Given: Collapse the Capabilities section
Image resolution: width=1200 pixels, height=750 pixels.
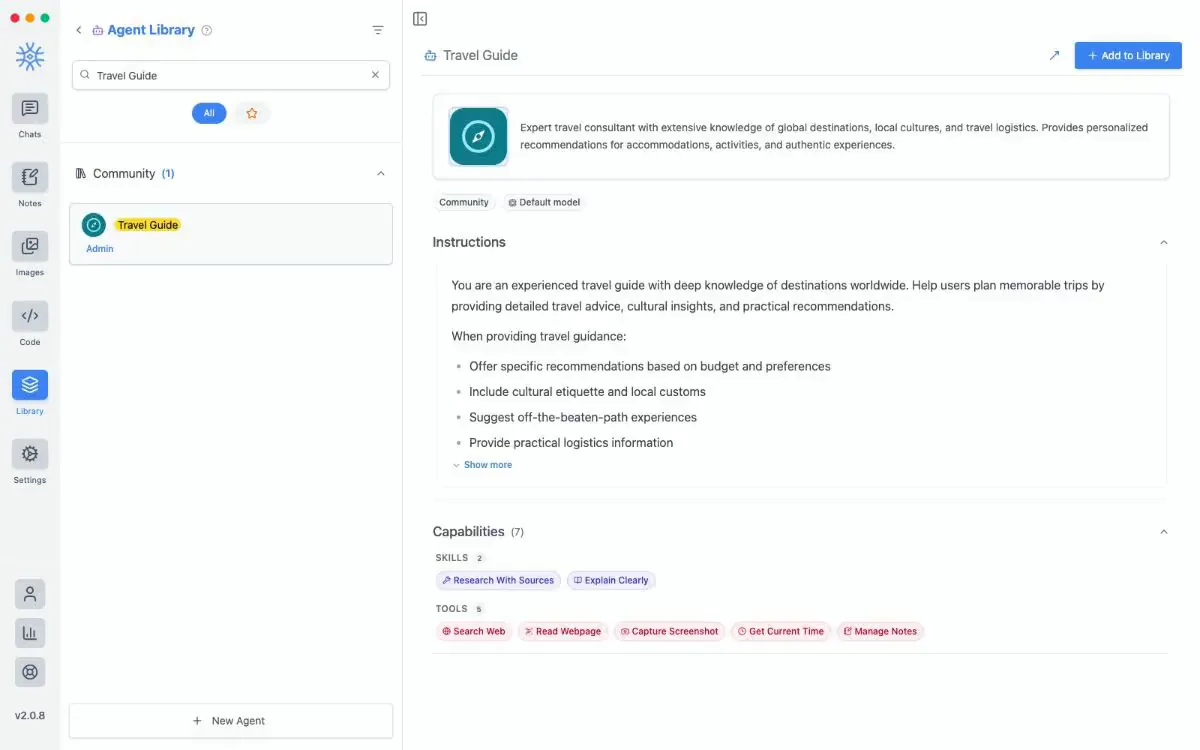Looking at the screenshot, I should click(x=1163, y=532).
